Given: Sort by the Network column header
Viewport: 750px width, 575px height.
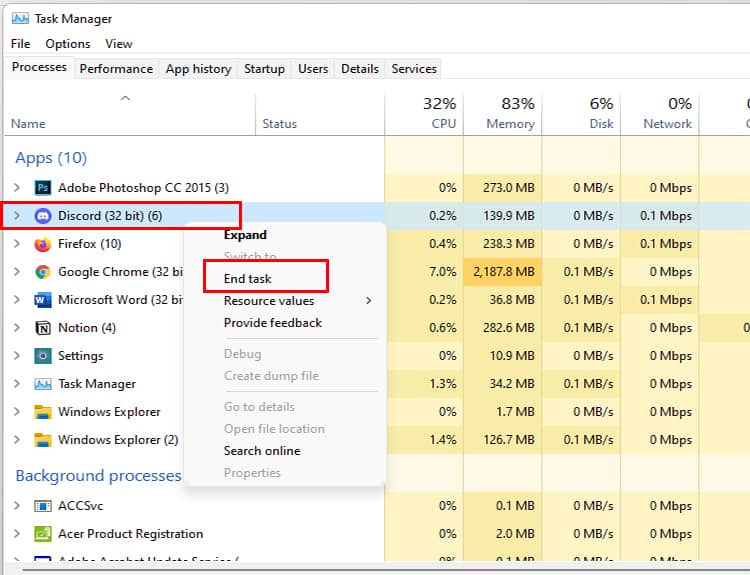Looking at the screenshot, I should tap(659, 115).
